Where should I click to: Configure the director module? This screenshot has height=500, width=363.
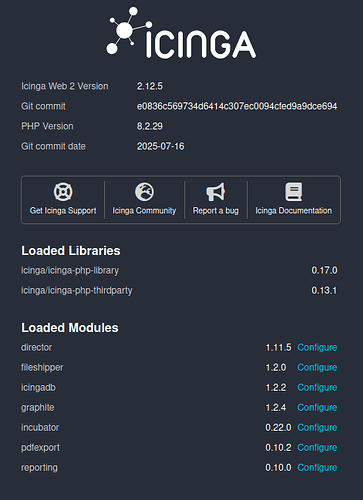click(317, 347)
